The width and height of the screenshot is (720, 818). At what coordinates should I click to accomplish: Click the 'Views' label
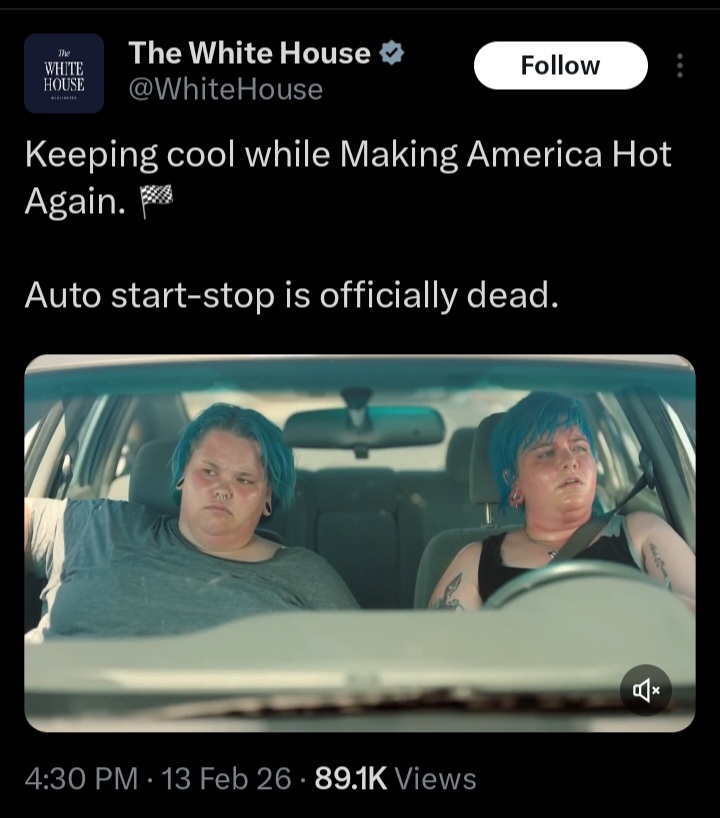[436, 778]
